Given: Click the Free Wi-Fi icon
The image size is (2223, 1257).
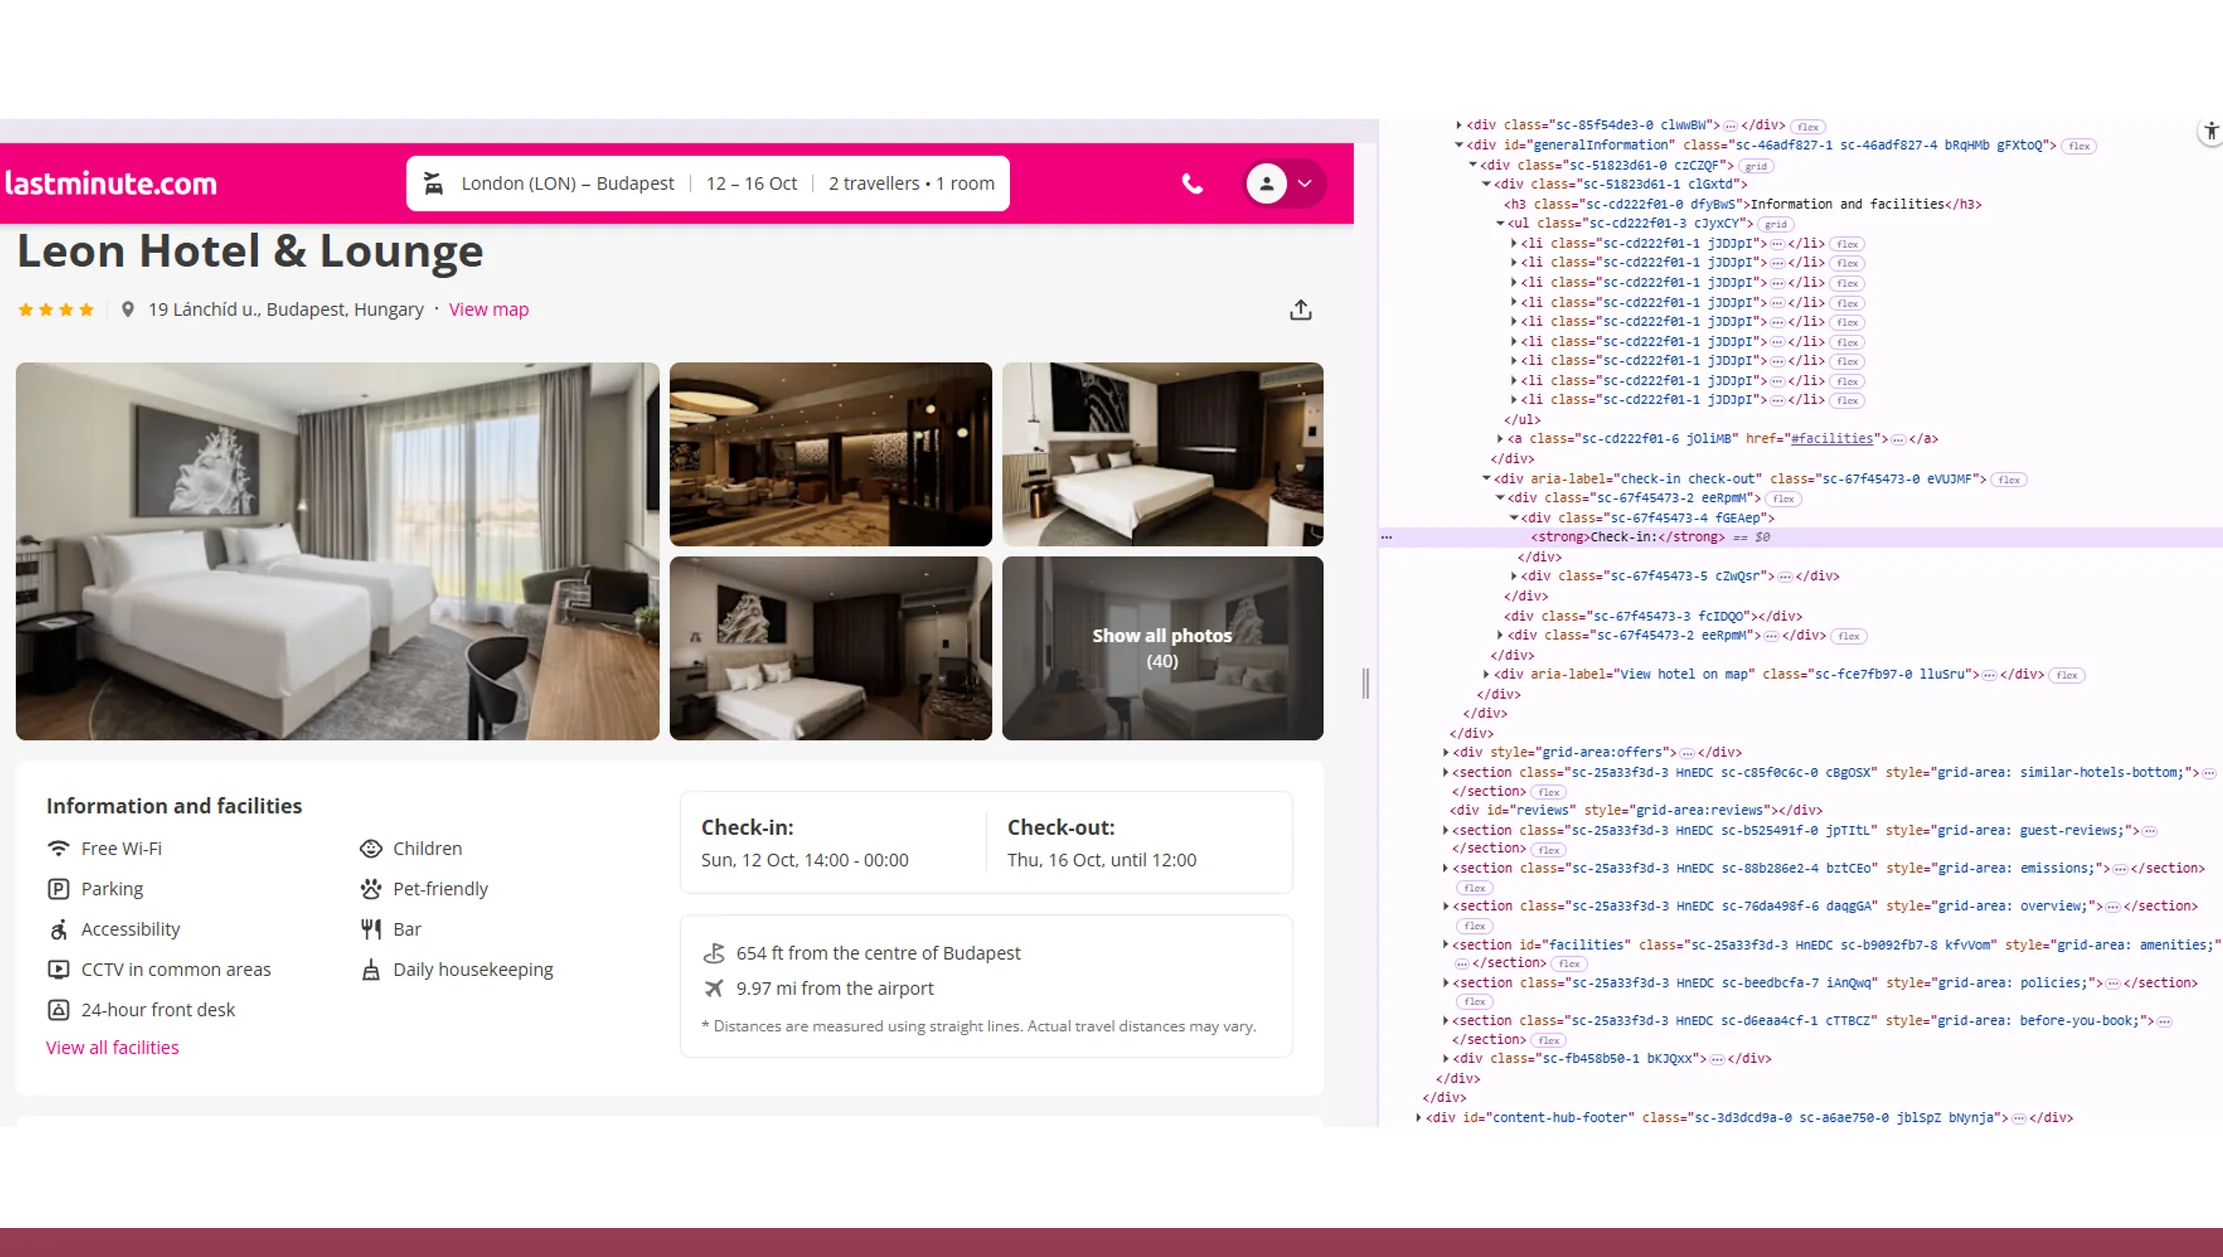Looking at the screenshot, I should pos(57,848).
